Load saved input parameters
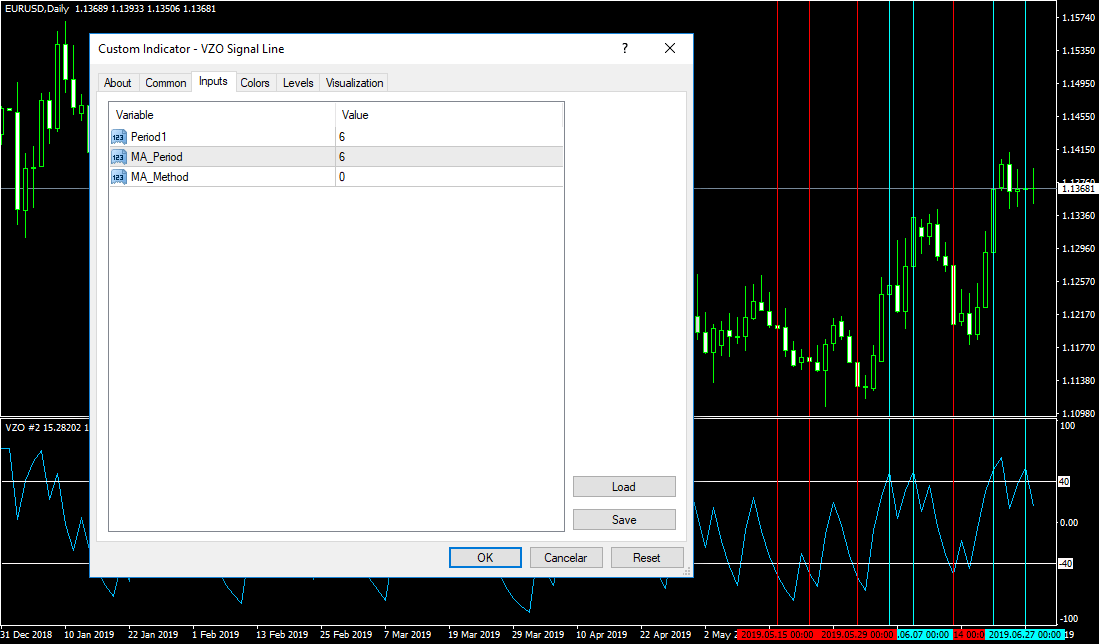This screenshot has height=644, width=1099. 624,486
